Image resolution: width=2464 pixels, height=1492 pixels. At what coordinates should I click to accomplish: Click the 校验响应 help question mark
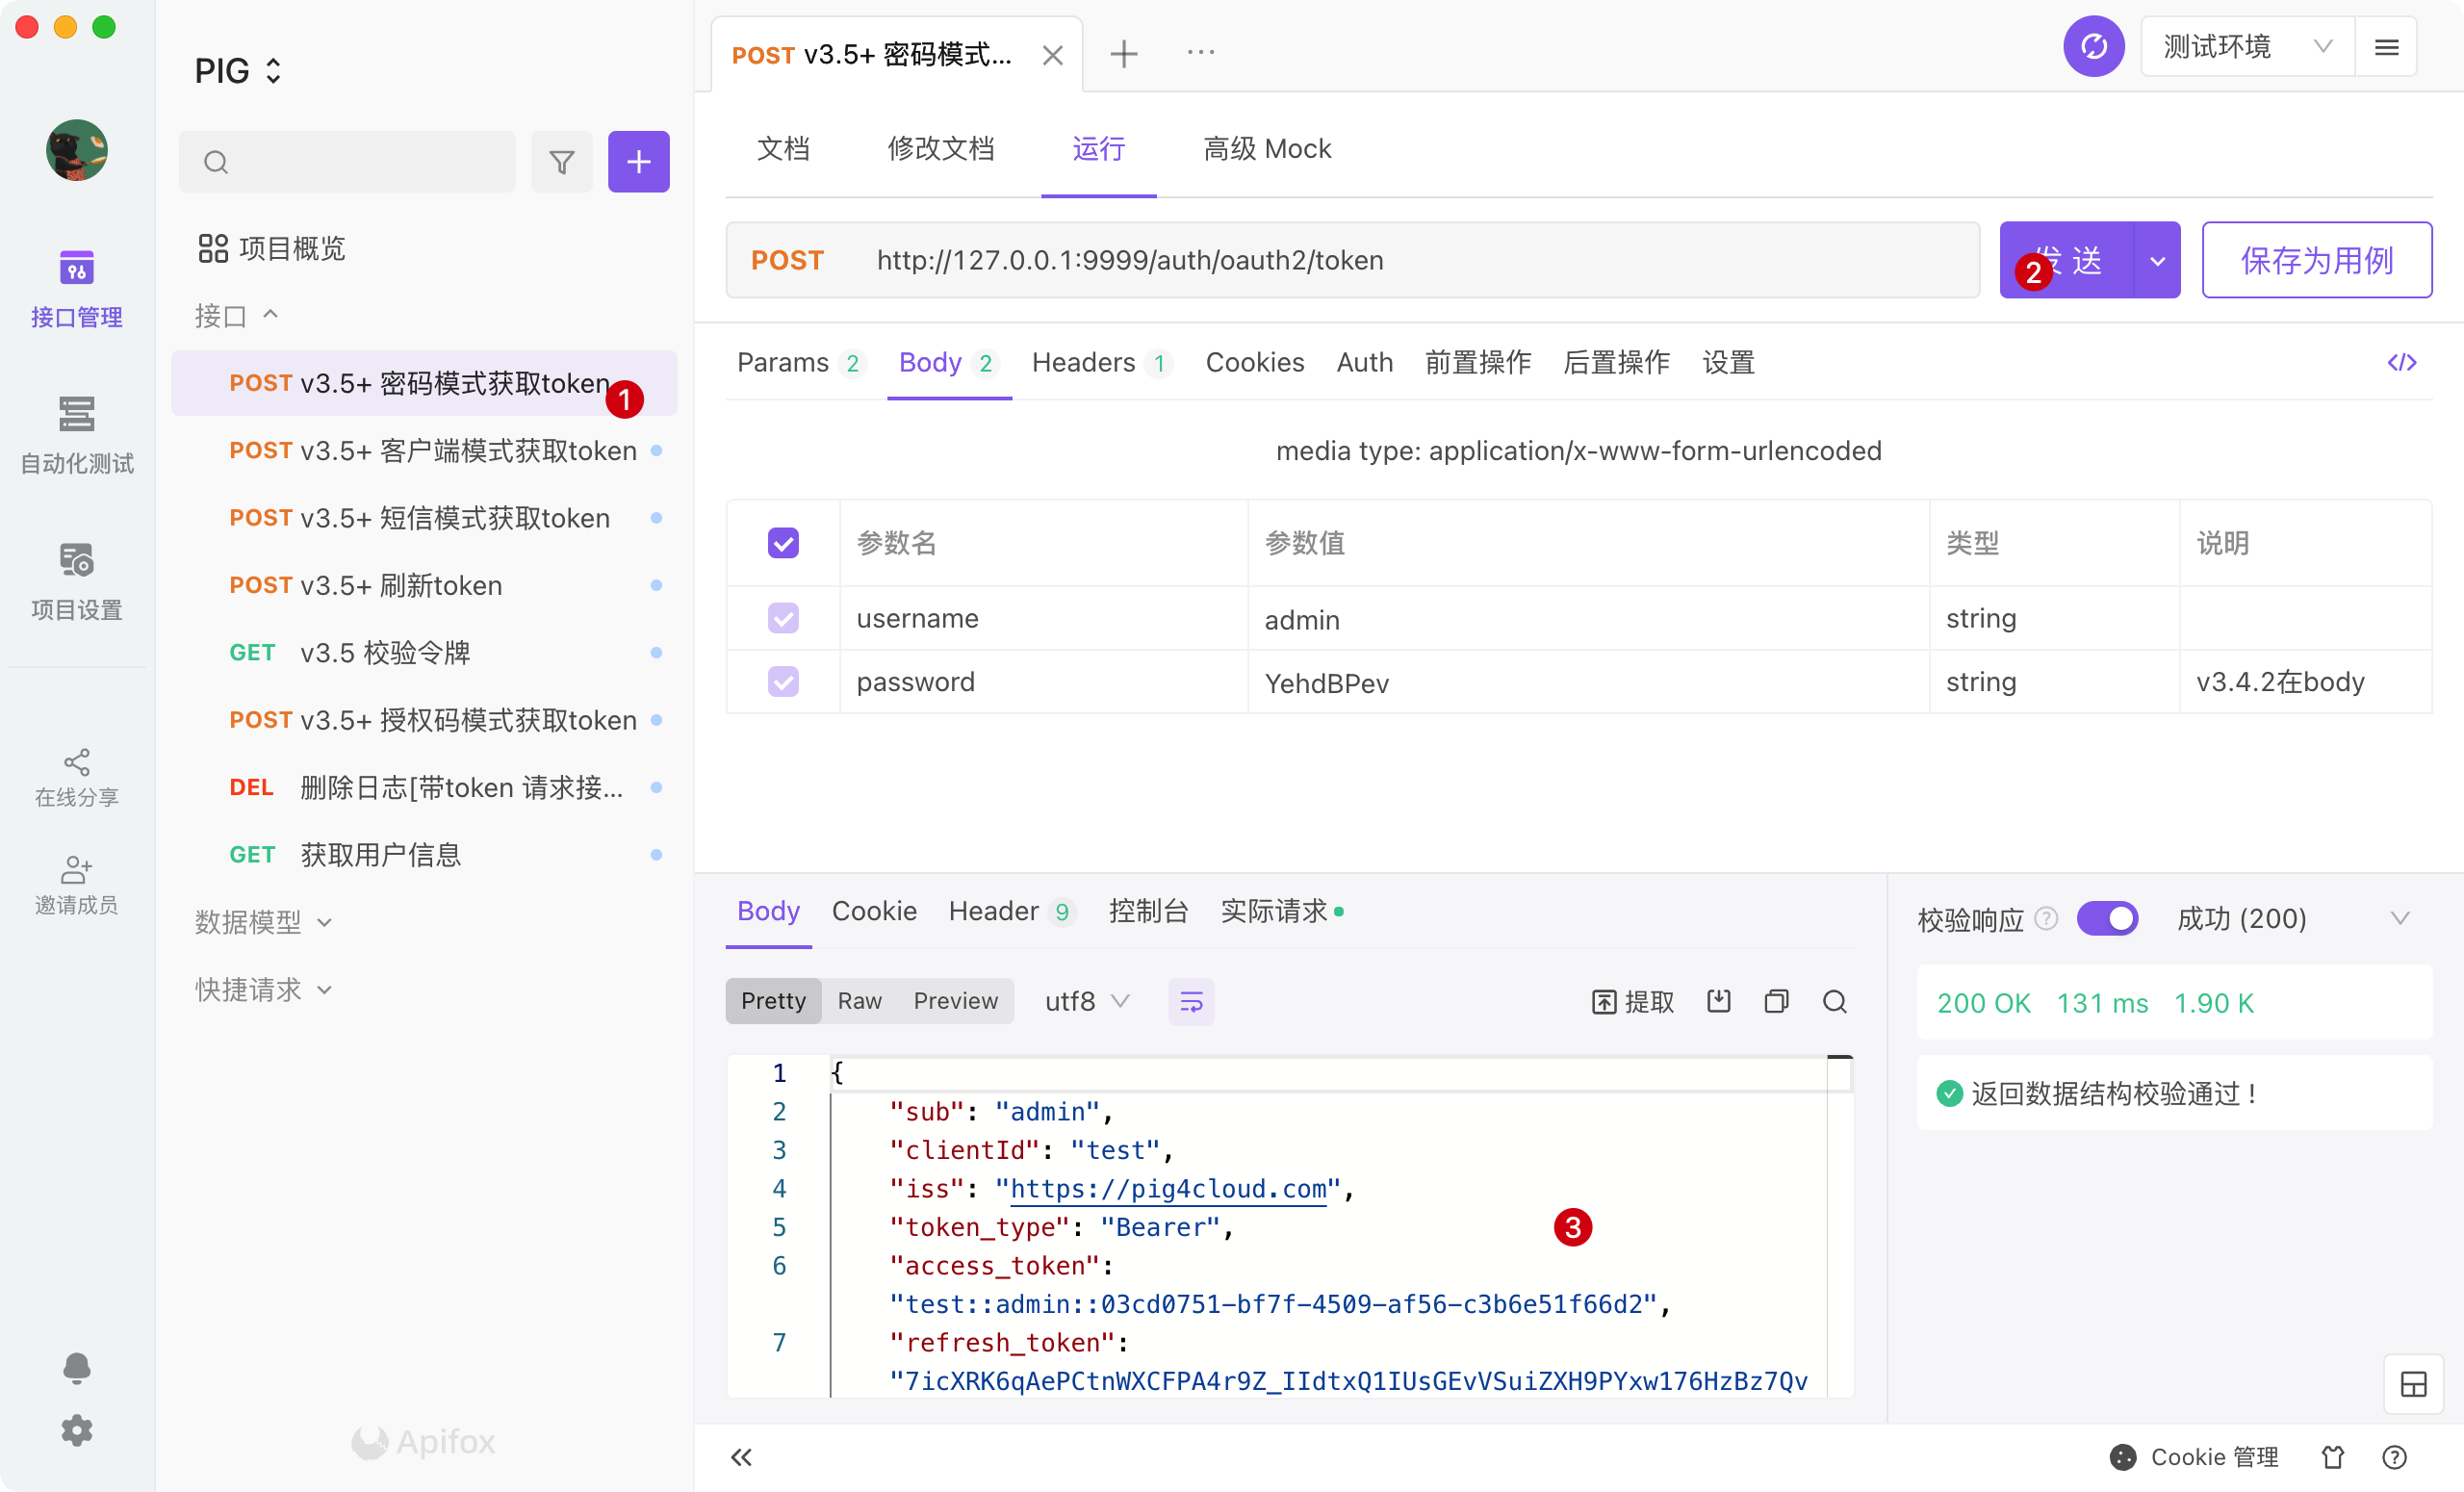(x=2046, y=918)
